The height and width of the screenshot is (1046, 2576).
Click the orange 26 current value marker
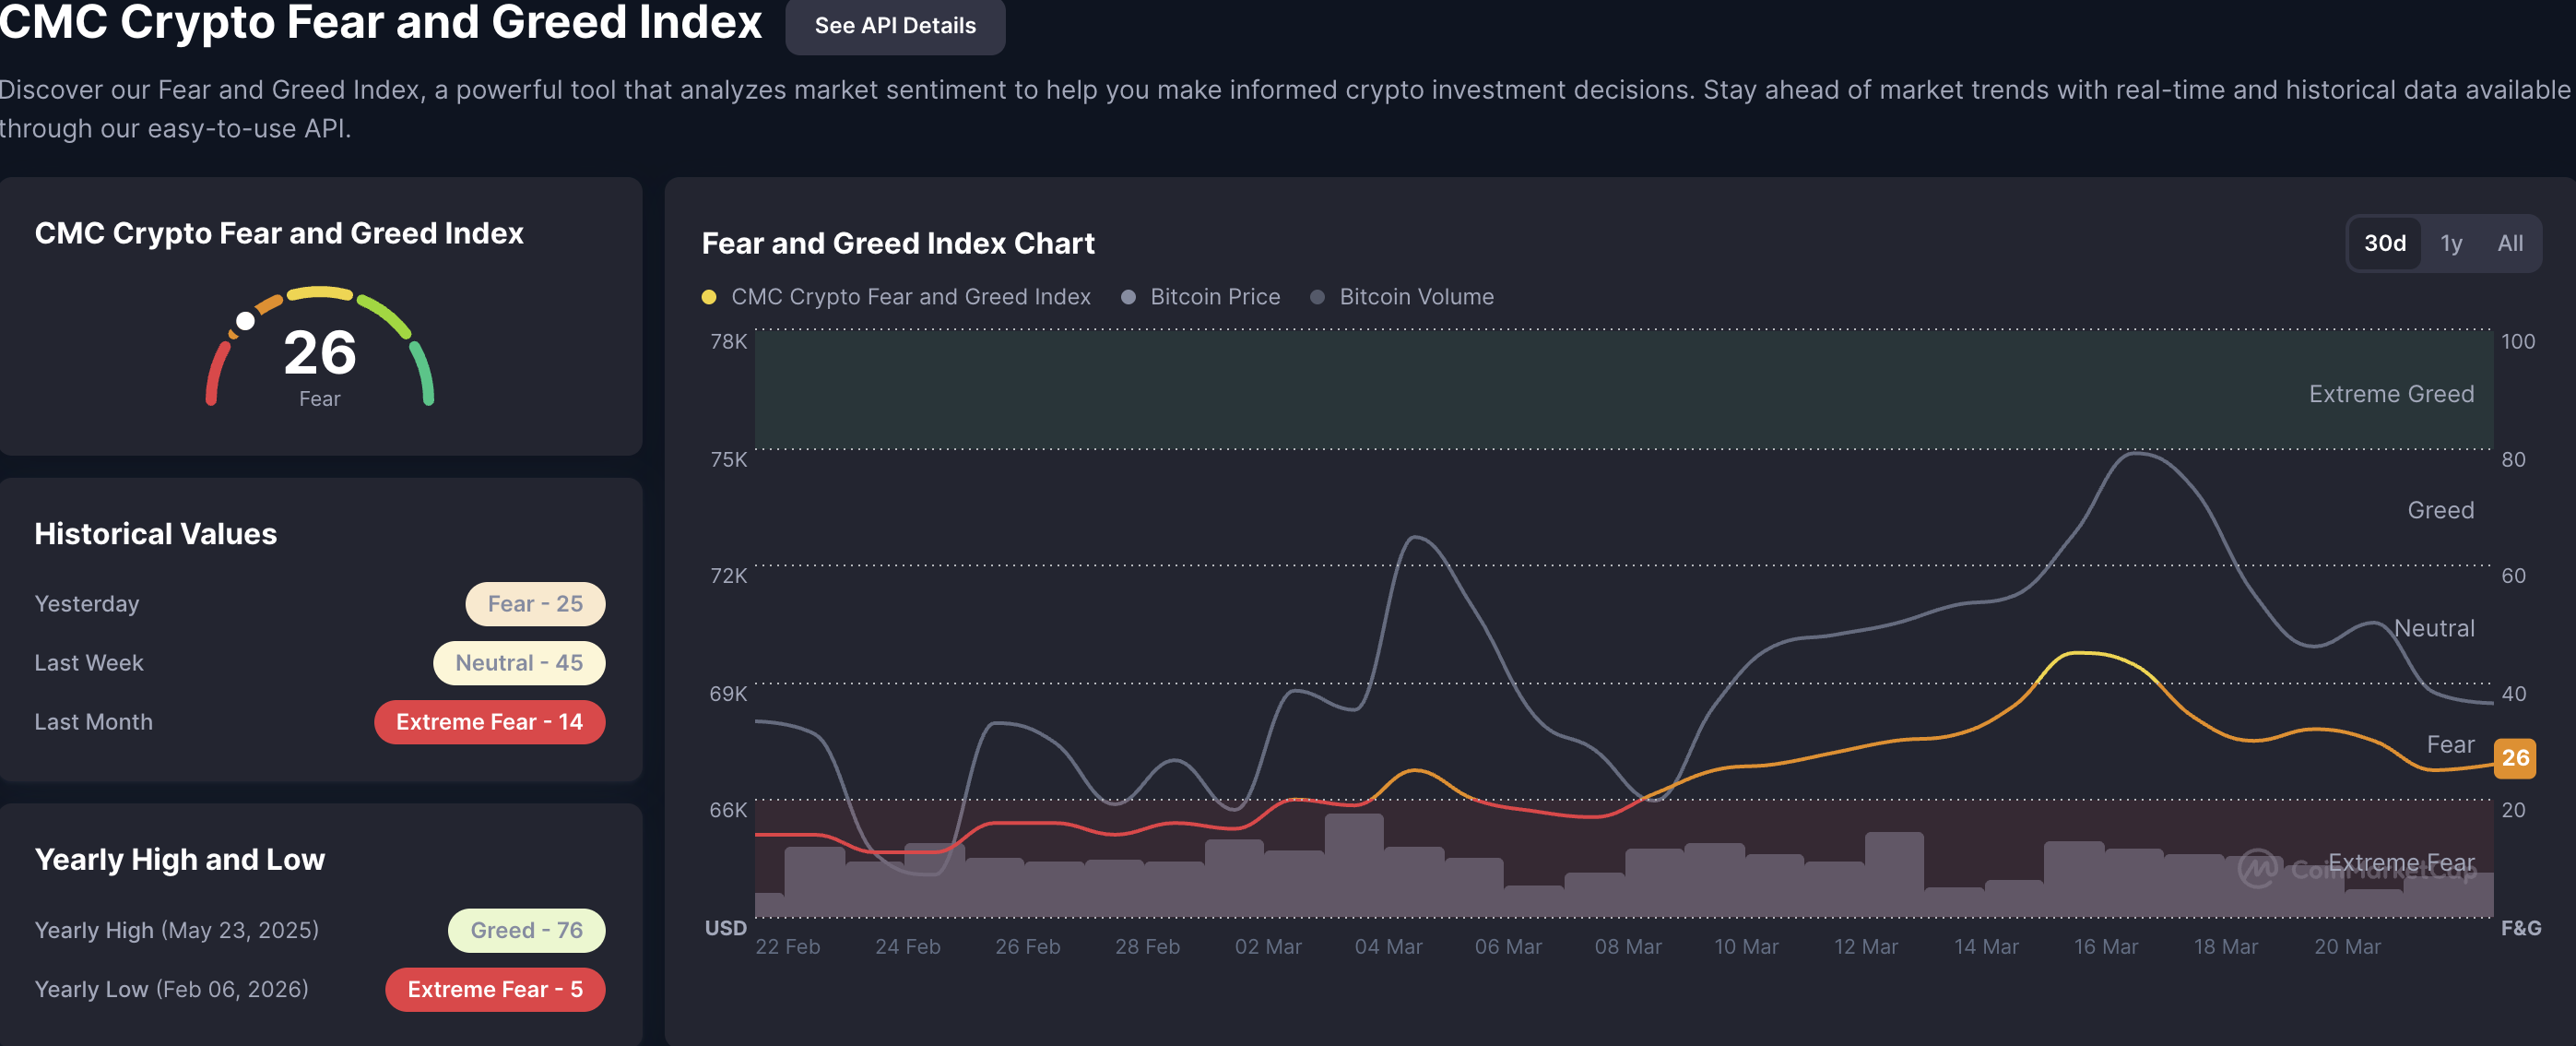pos(2514,758)
